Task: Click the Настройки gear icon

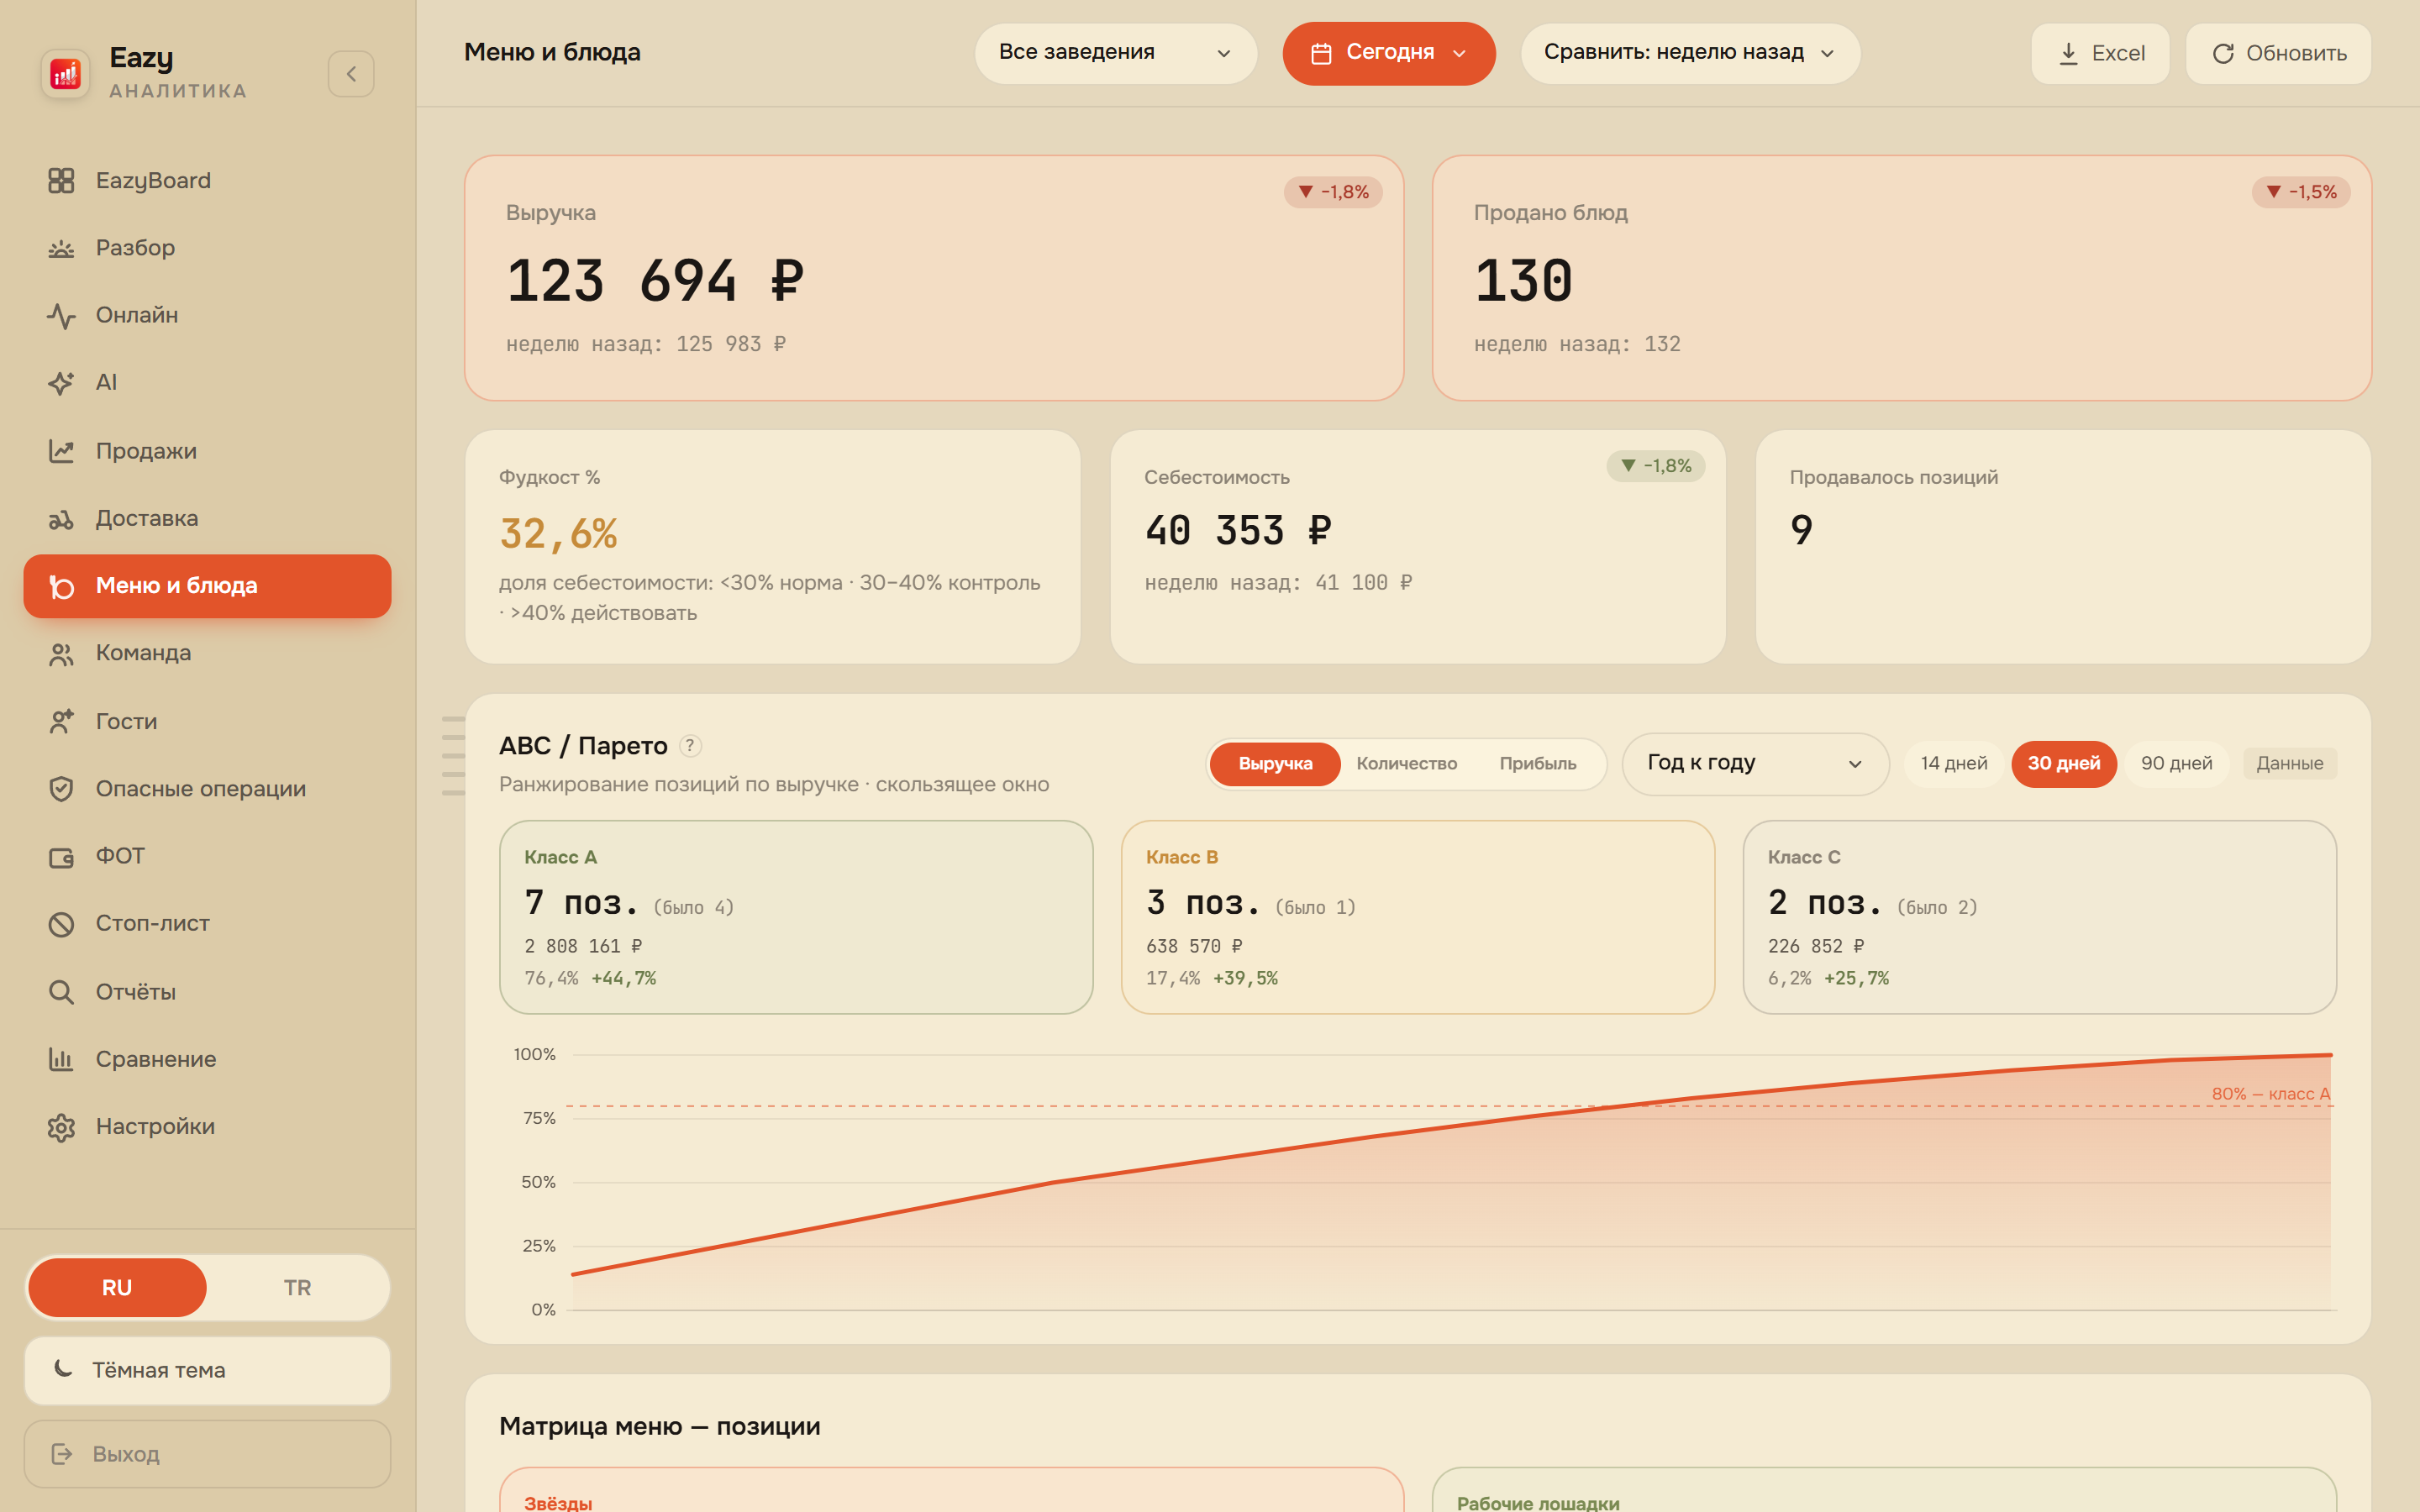Action: click(x=61, y=1127)
